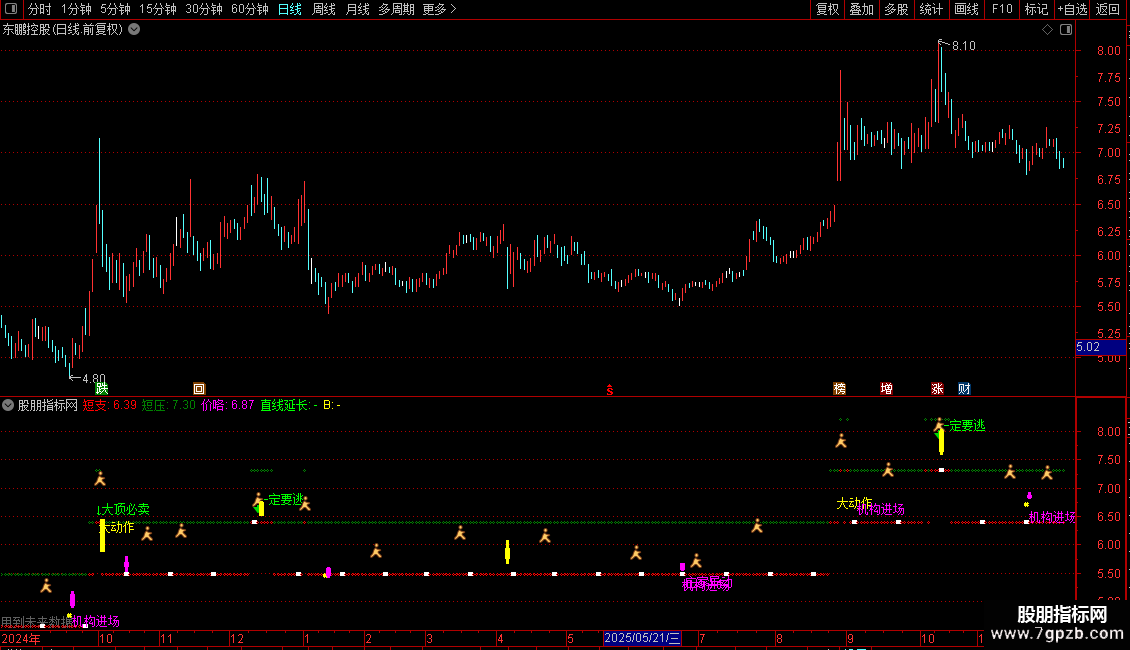Viewport: 1130px width, 650px height.
Task: Click the red 涨 event marker
Action: point(937,389)
